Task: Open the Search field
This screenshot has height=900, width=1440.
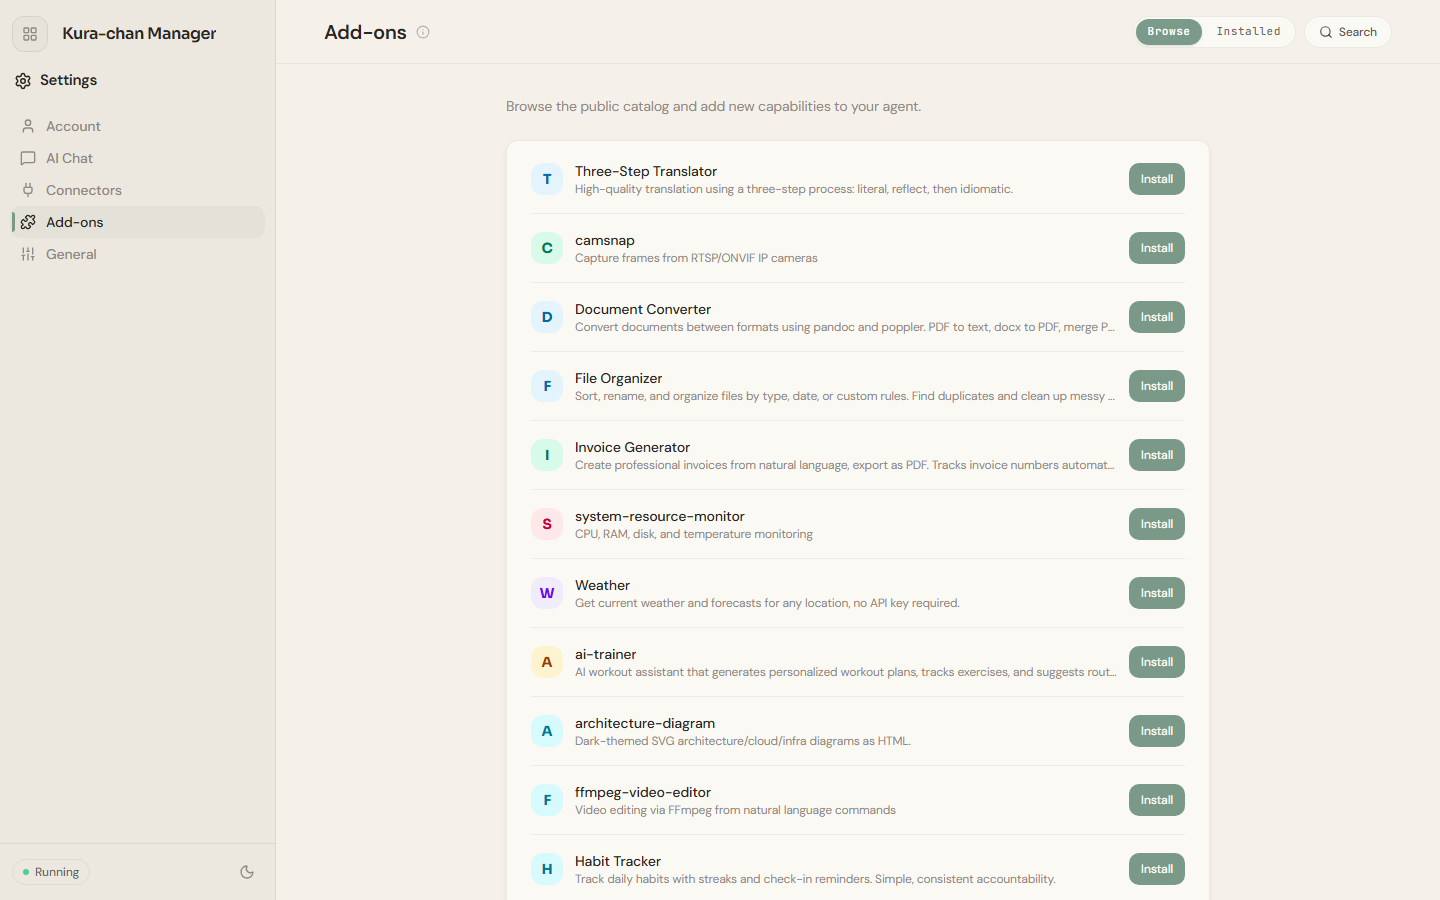Action: tap(1347, 32)
